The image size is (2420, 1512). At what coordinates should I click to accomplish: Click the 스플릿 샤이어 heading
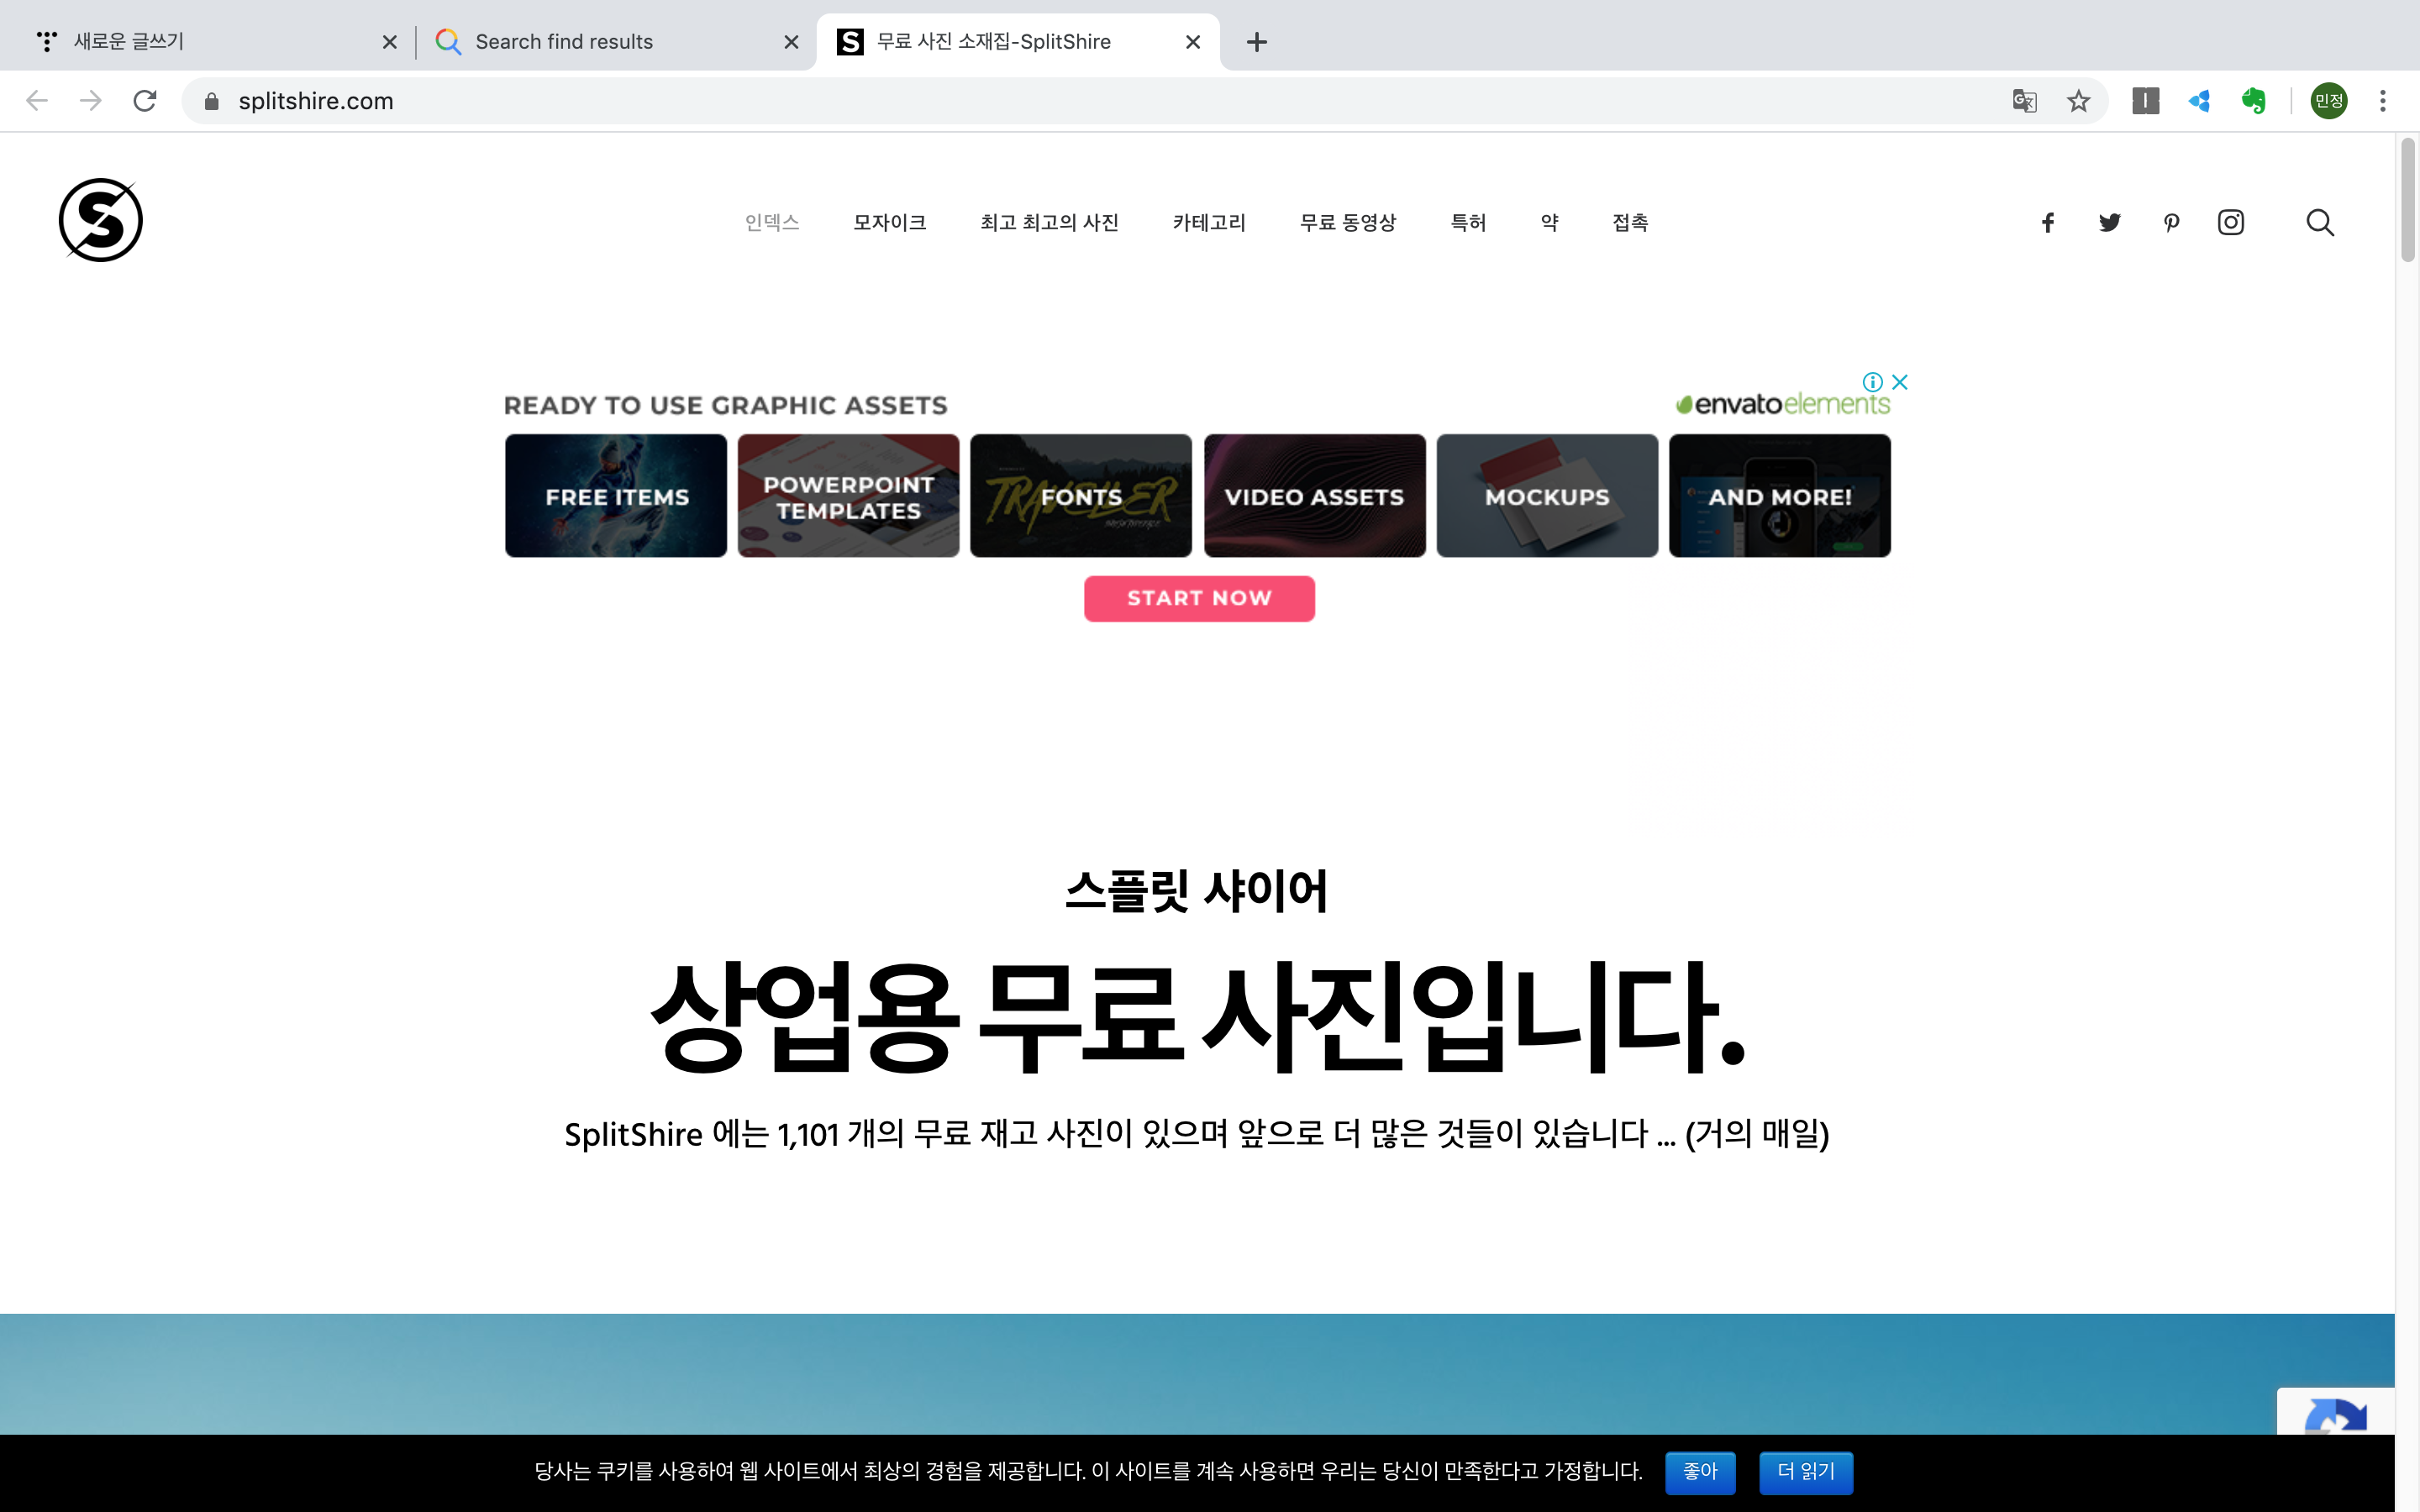click(x=1197, y=890)
